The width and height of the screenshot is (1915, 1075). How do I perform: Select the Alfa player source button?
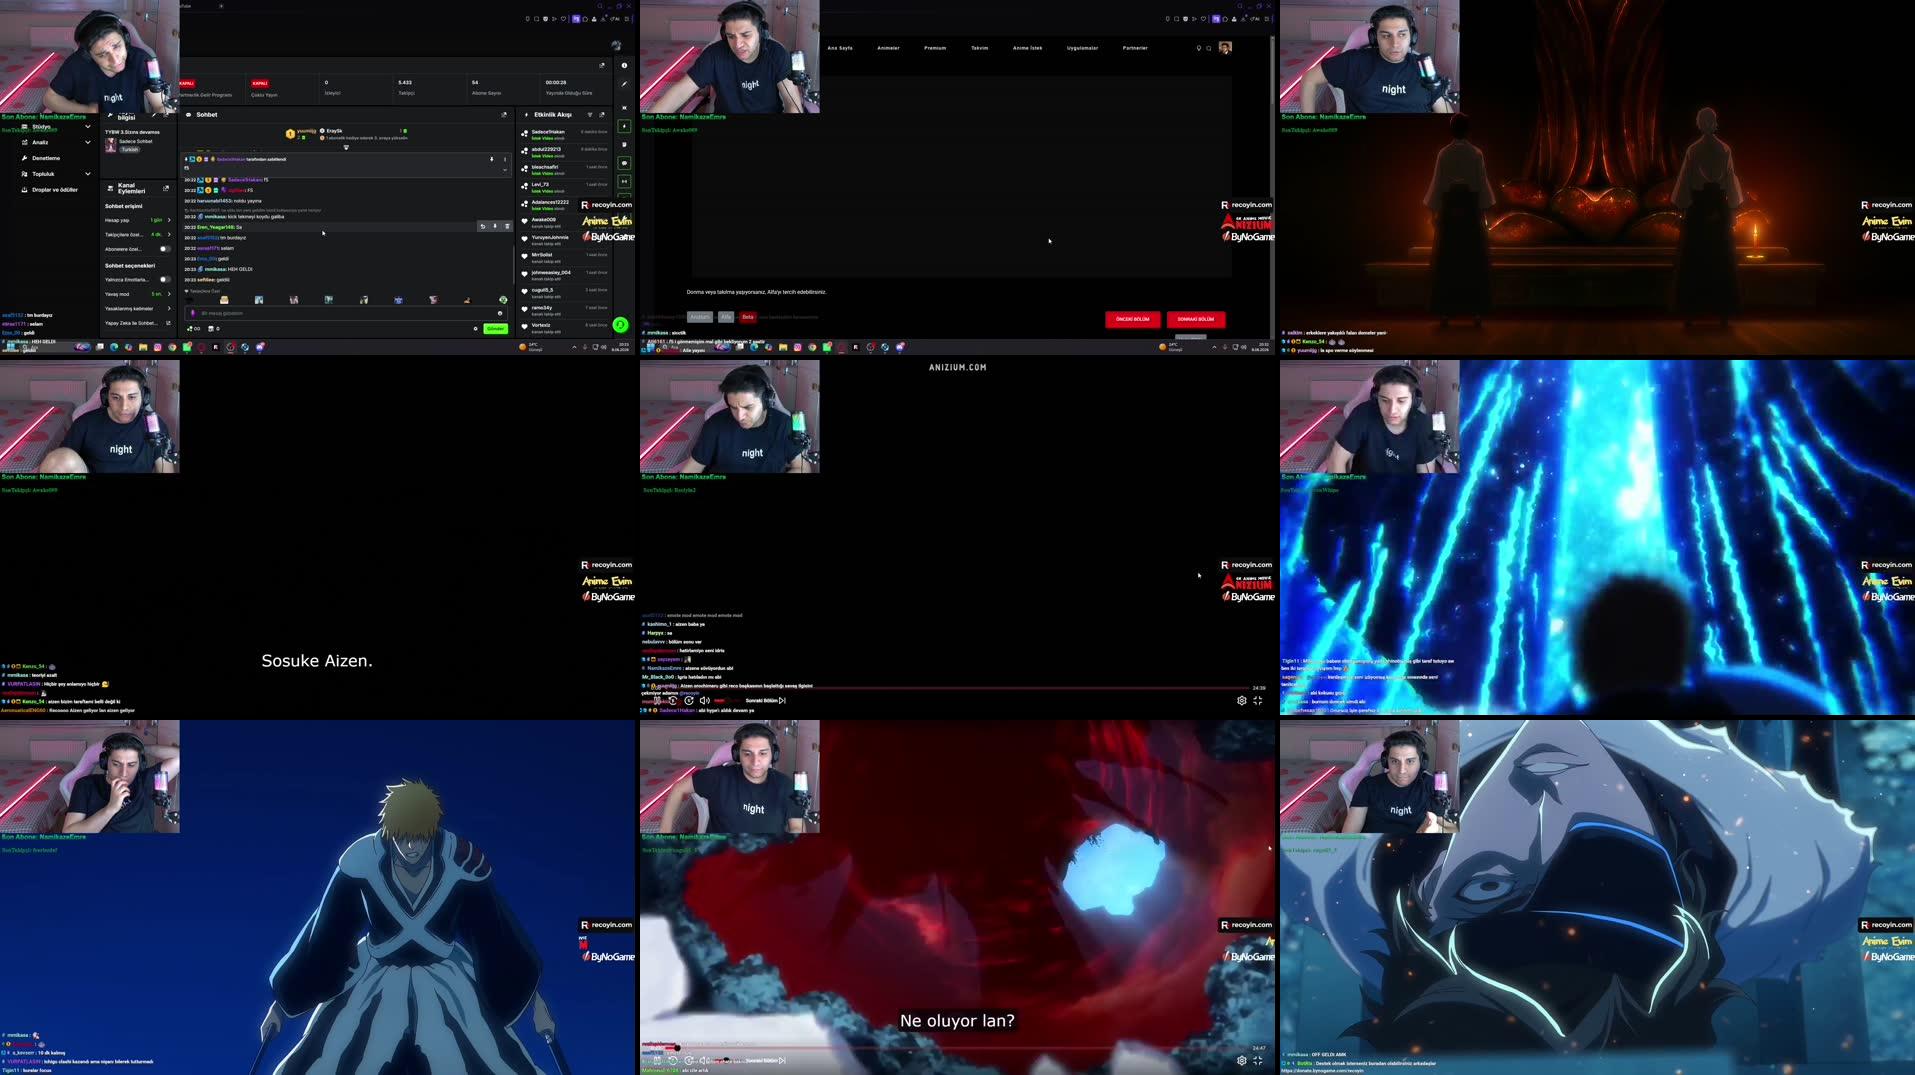pyautogui.click(x=726, y=317)
